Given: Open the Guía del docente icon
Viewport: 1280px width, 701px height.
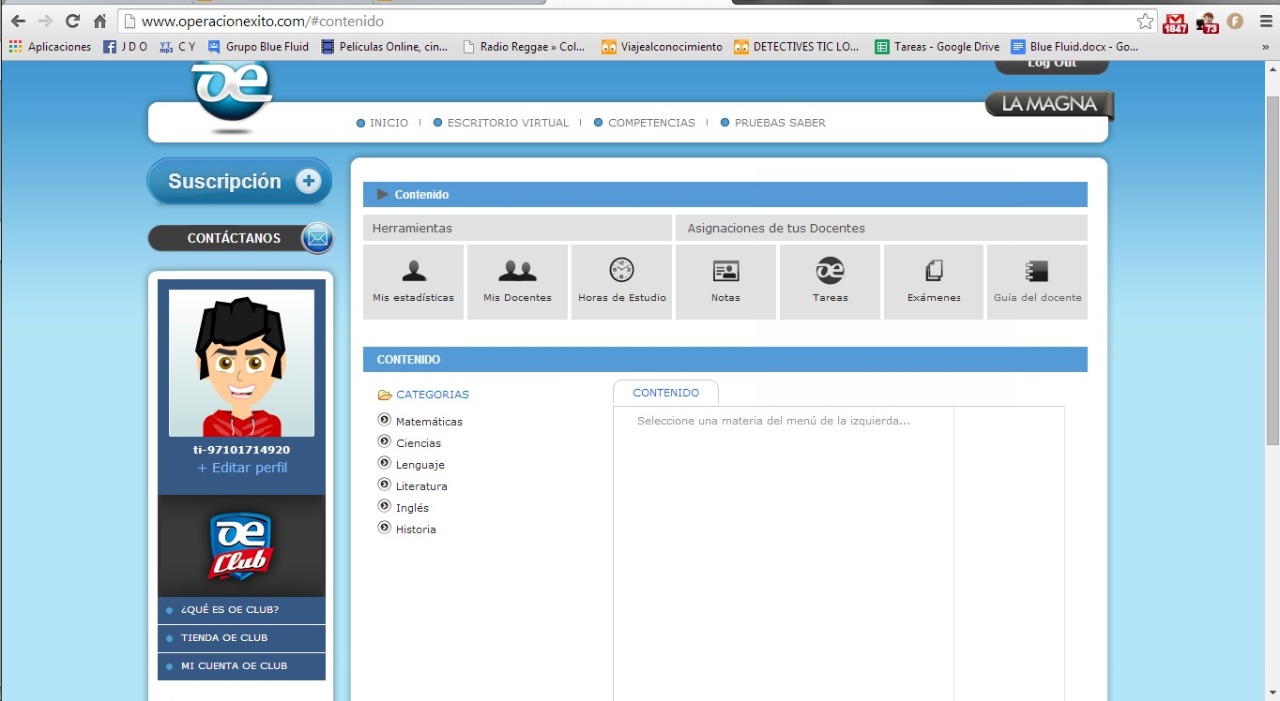Looking at the screenshot, I should (1037, 271).
